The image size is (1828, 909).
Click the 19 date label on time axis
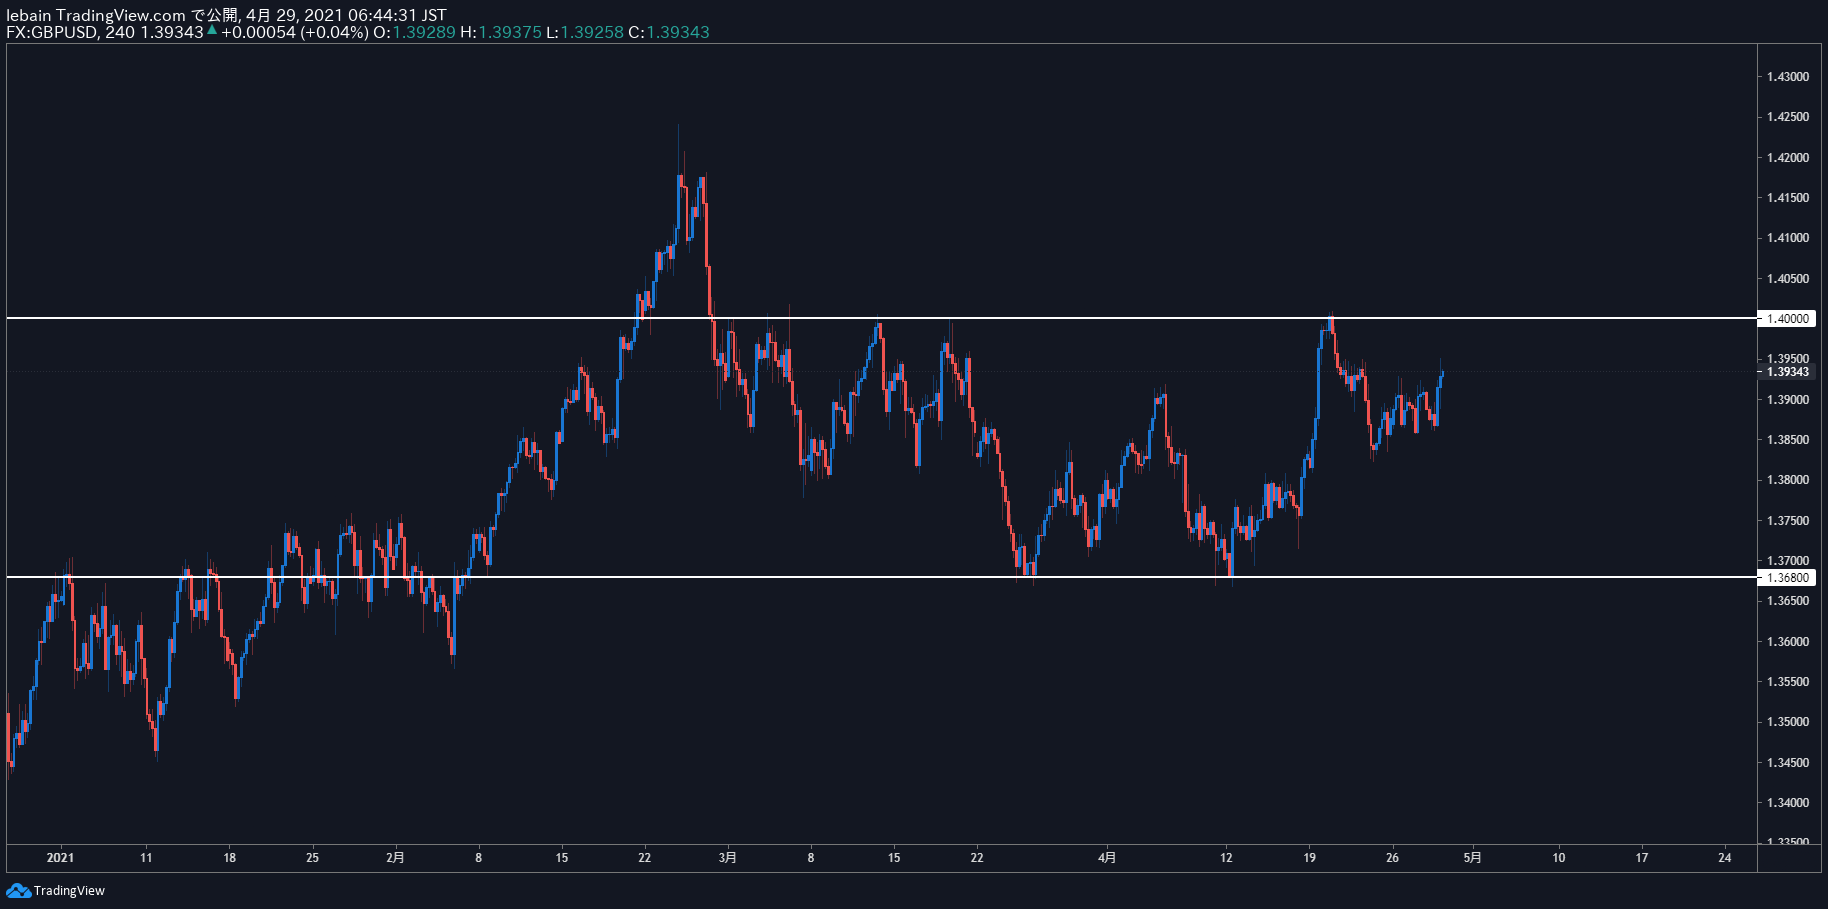tap(1309, 857)
